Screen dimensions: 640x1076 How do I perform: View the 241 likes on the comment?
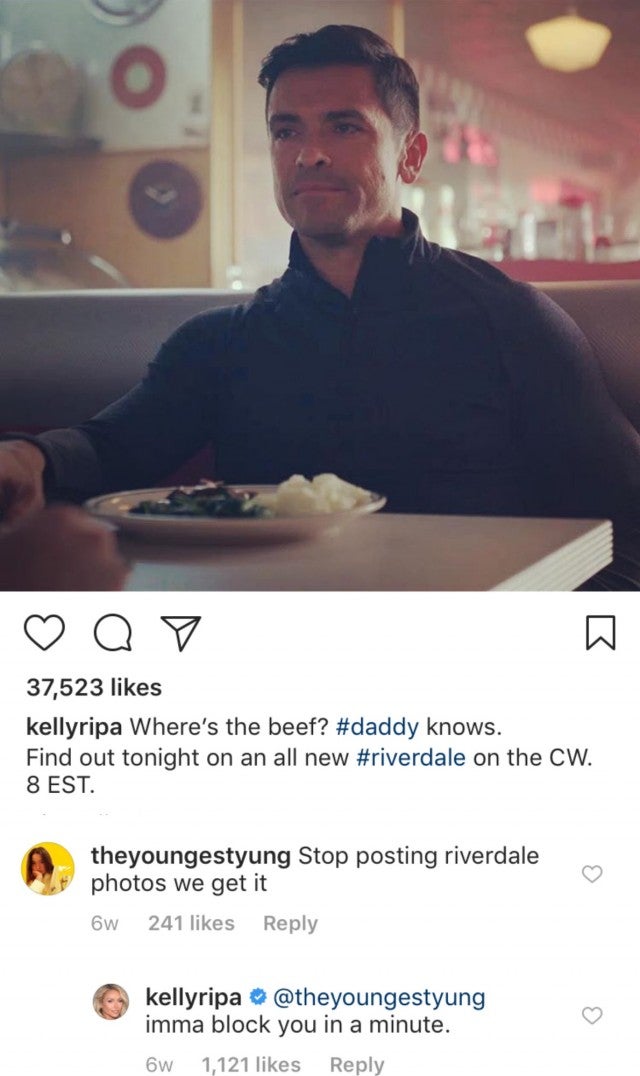[x=191, y=923]
